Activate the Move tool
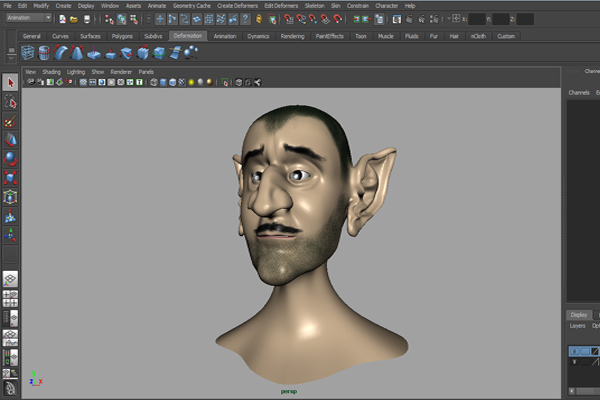The height and width of the screenshot is (400, 600). [10, 140]
